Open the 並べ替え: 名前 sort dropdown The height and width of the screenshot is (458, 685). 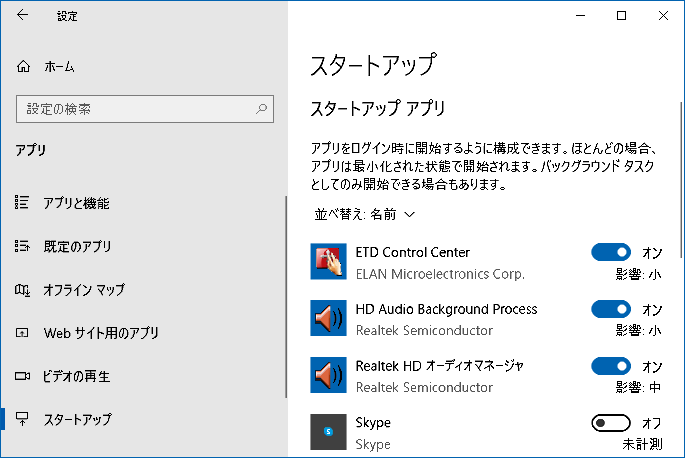pos(364,214)
